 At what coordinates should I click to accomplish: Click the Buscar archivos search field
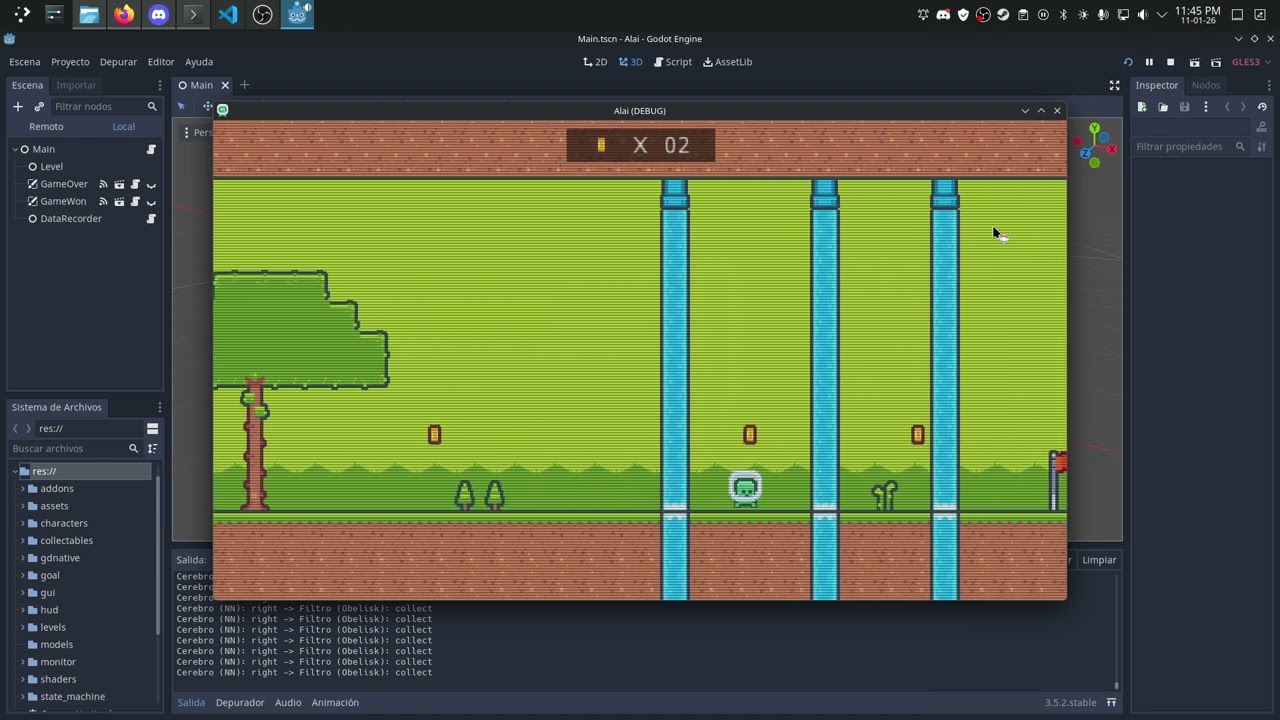click(75, 449)
